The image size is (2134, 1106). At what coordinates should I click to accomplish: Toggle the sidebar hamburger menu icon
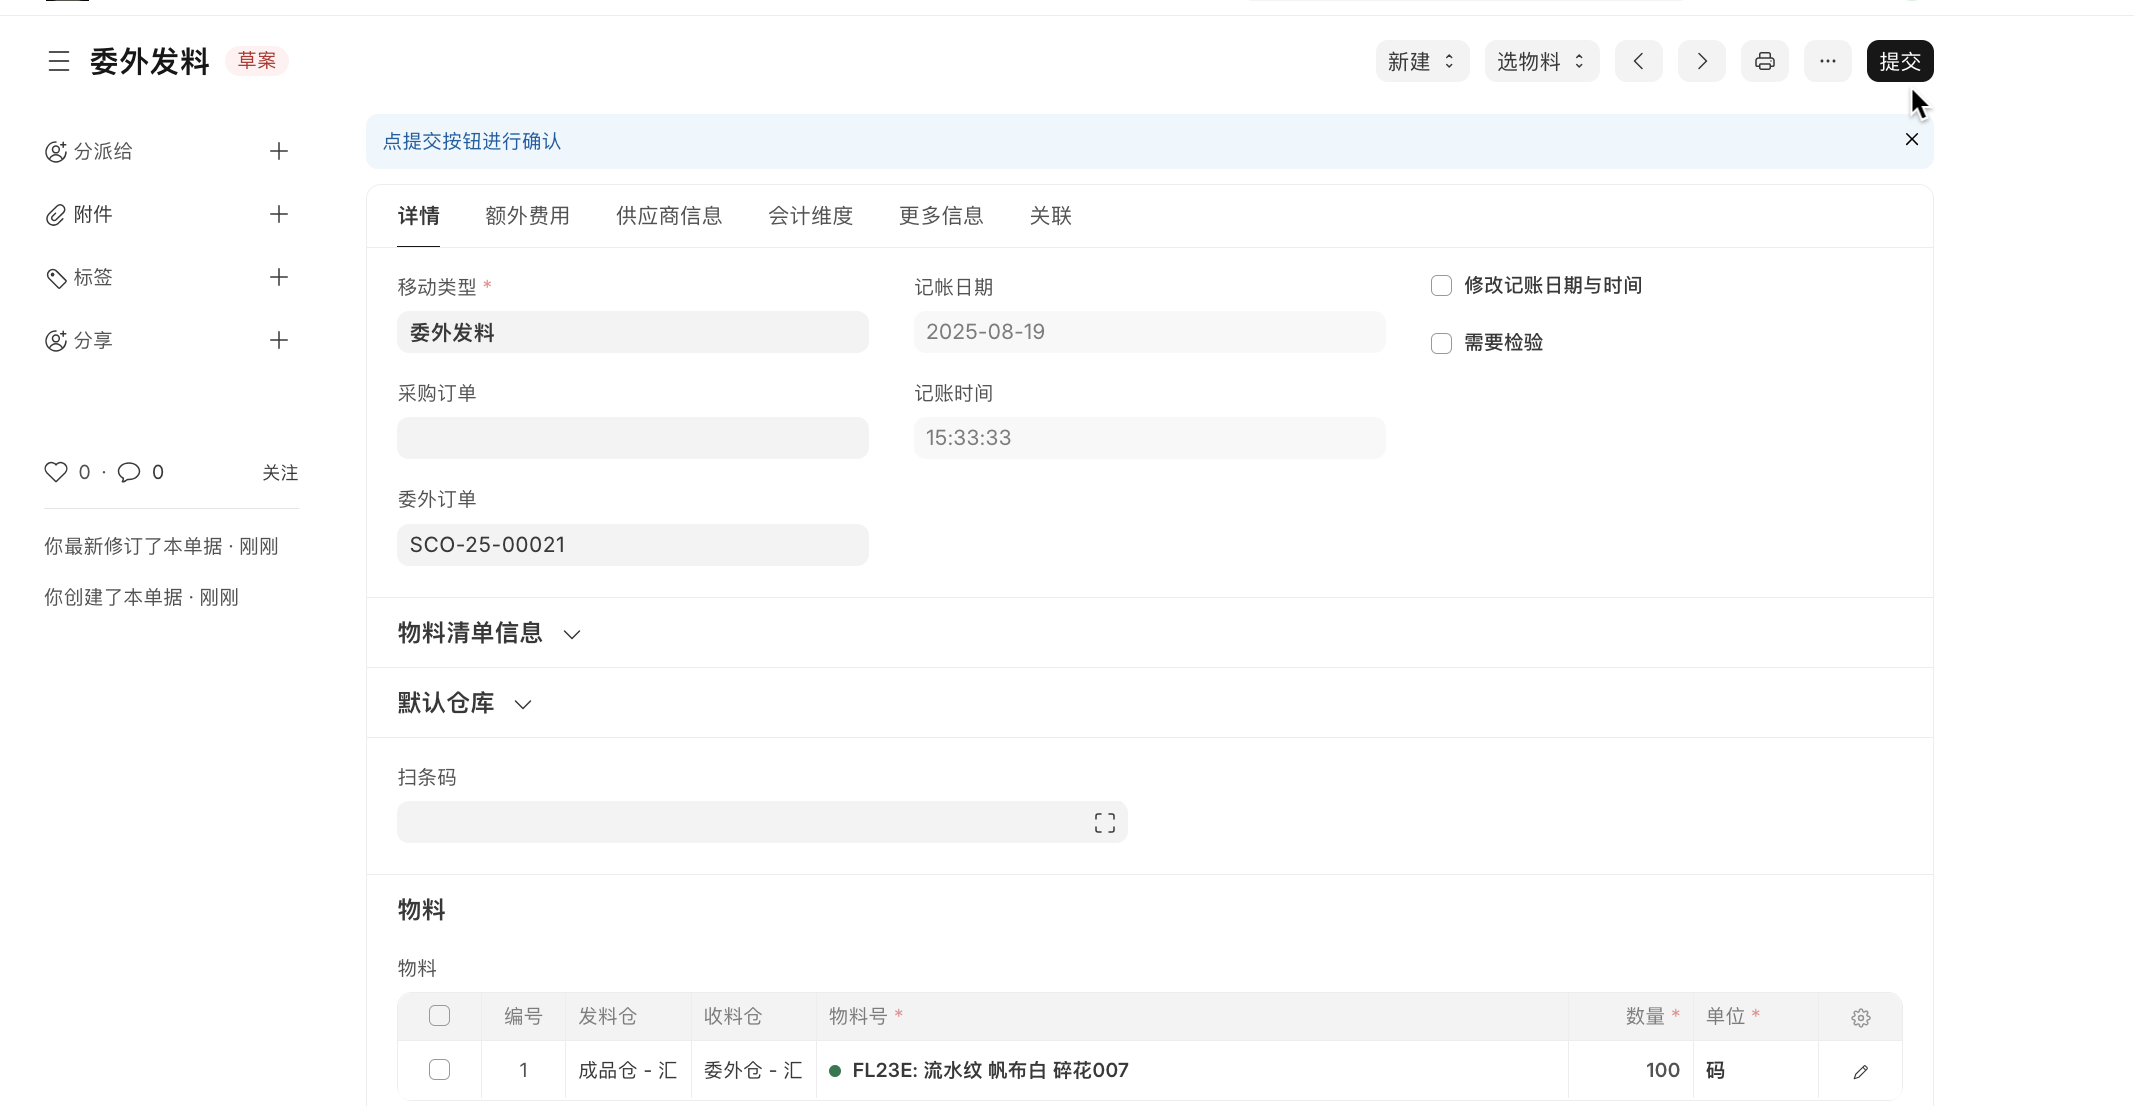point(59,61)
